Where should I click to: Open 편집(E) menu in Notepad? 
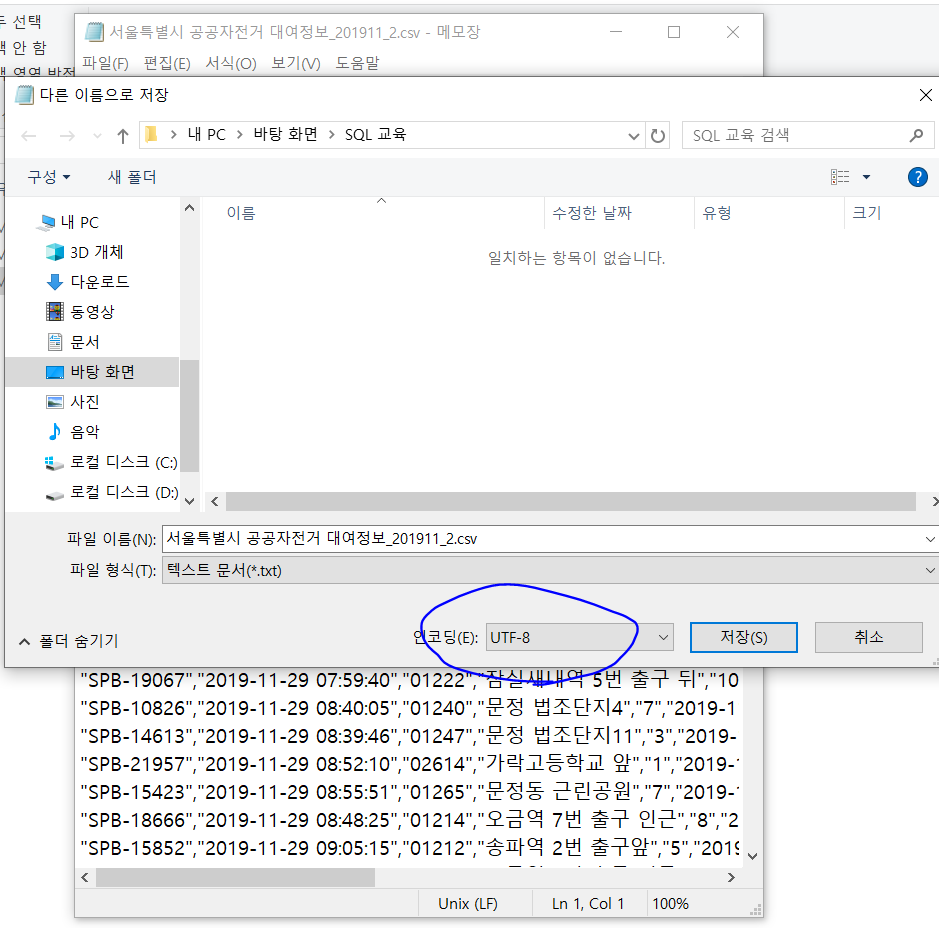click(167, 63)
